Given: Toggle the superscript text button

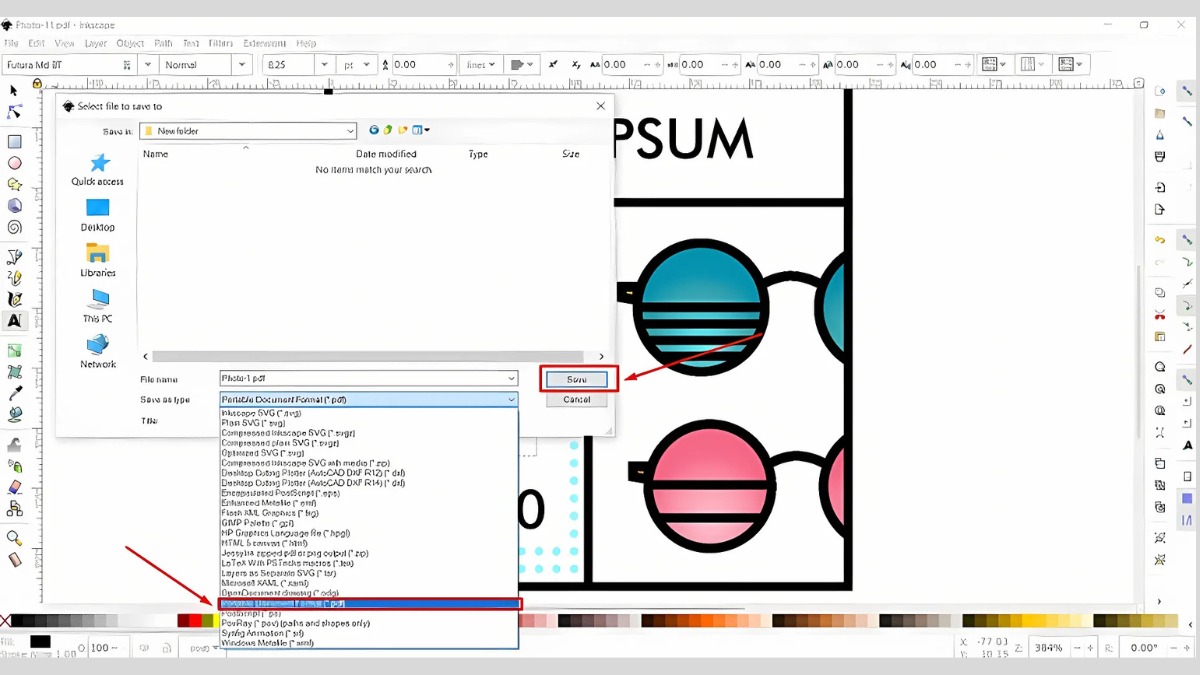Looking at the screenshot, I should click(554, 64).
